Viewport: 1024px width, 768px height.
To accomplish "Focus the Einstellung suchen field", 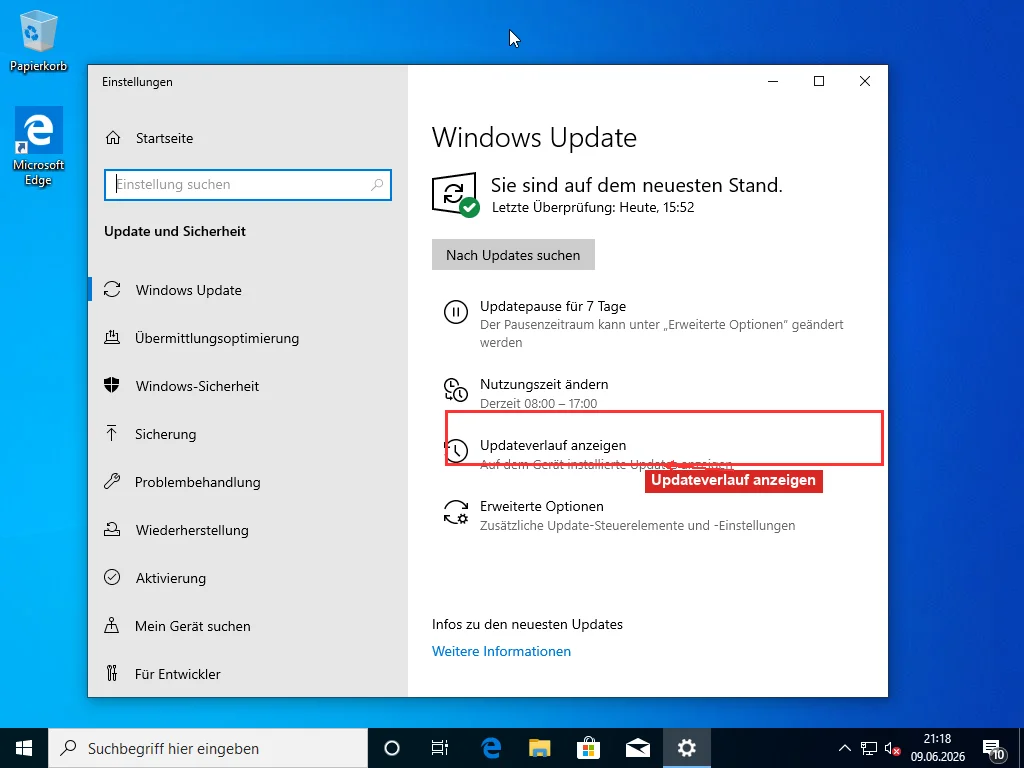I will [x=248, y=185].
